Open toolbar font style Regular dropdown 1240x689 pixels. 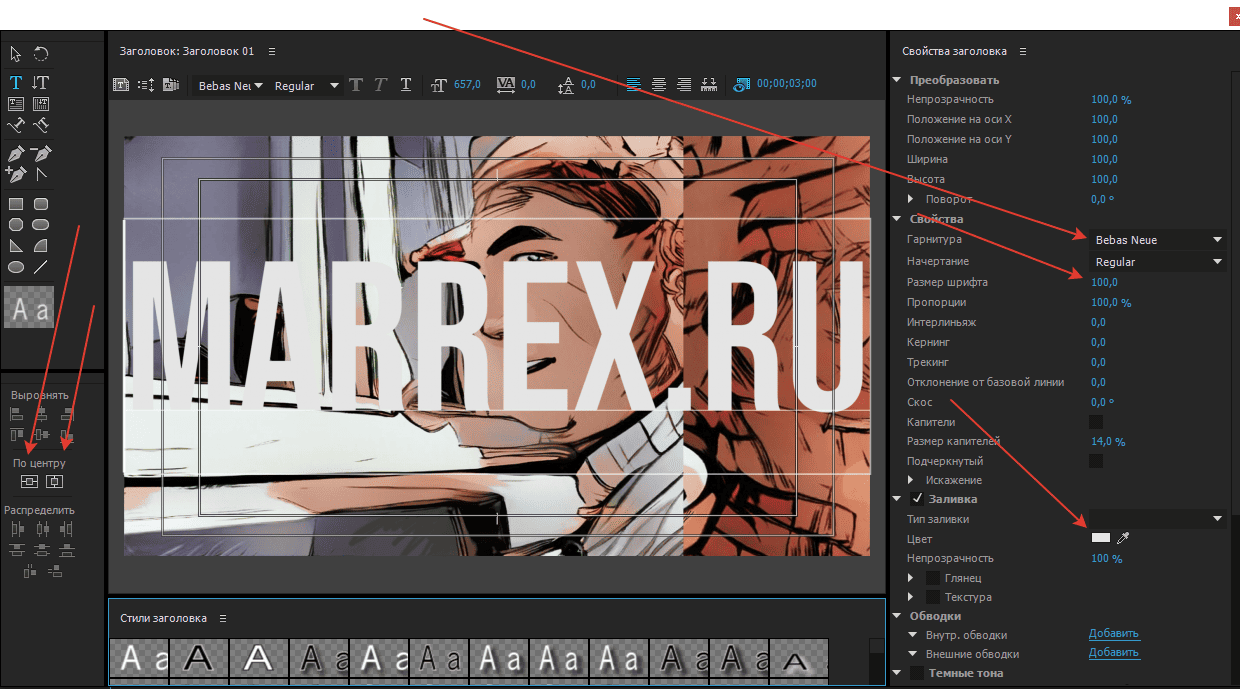pyautogui.click(x=306, y=86)
